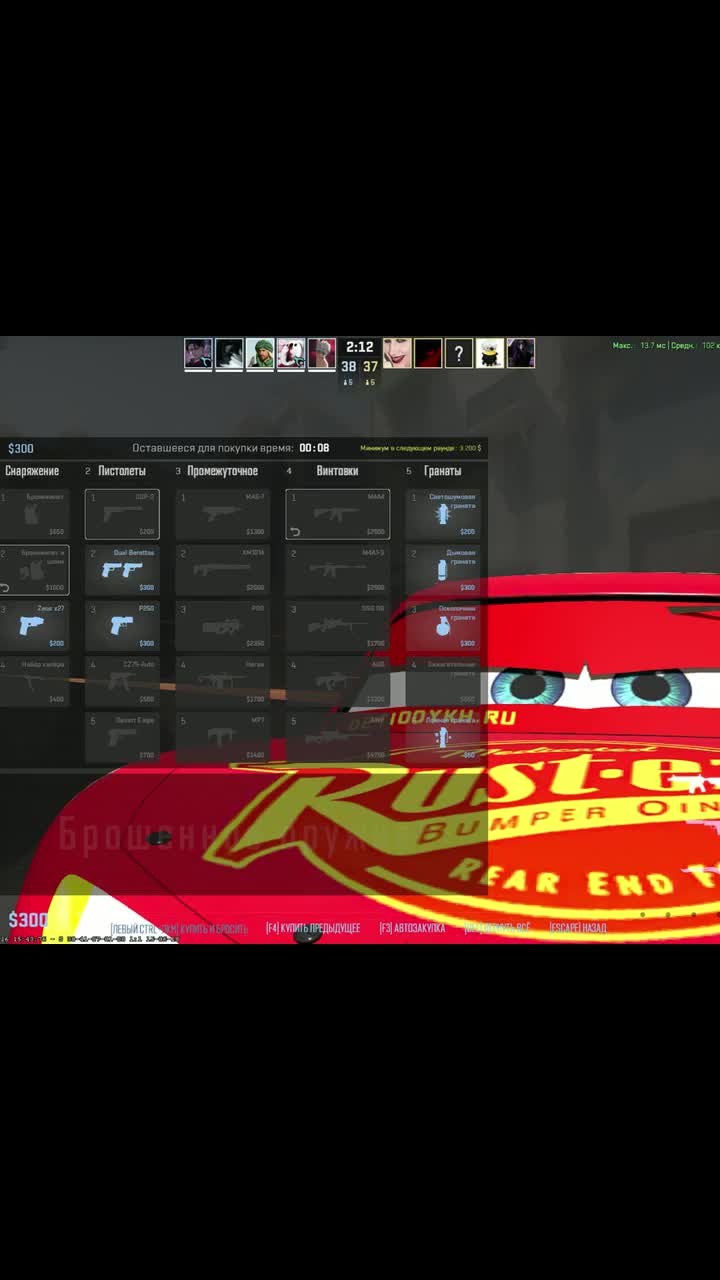Image resolution: width=720 pixels, height=1280 pixels.
Task: Choose the P90 submachine gun
Action: tap(222, 626)
